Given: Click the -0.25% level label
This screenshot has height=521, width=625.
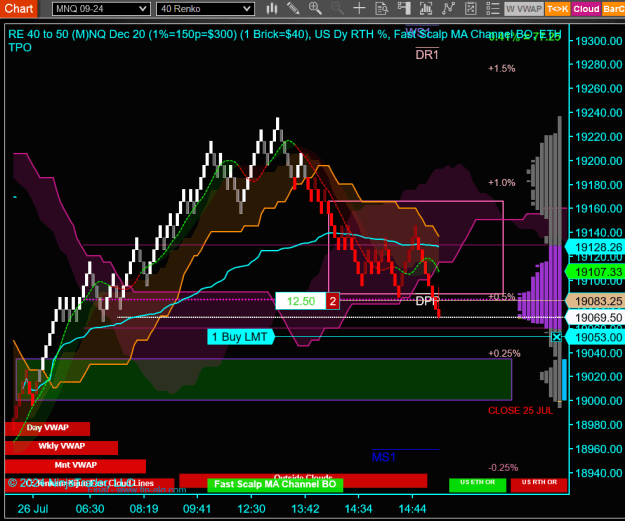Looking at the screenshot, I should pyautogui.click(x=503, y=467).
